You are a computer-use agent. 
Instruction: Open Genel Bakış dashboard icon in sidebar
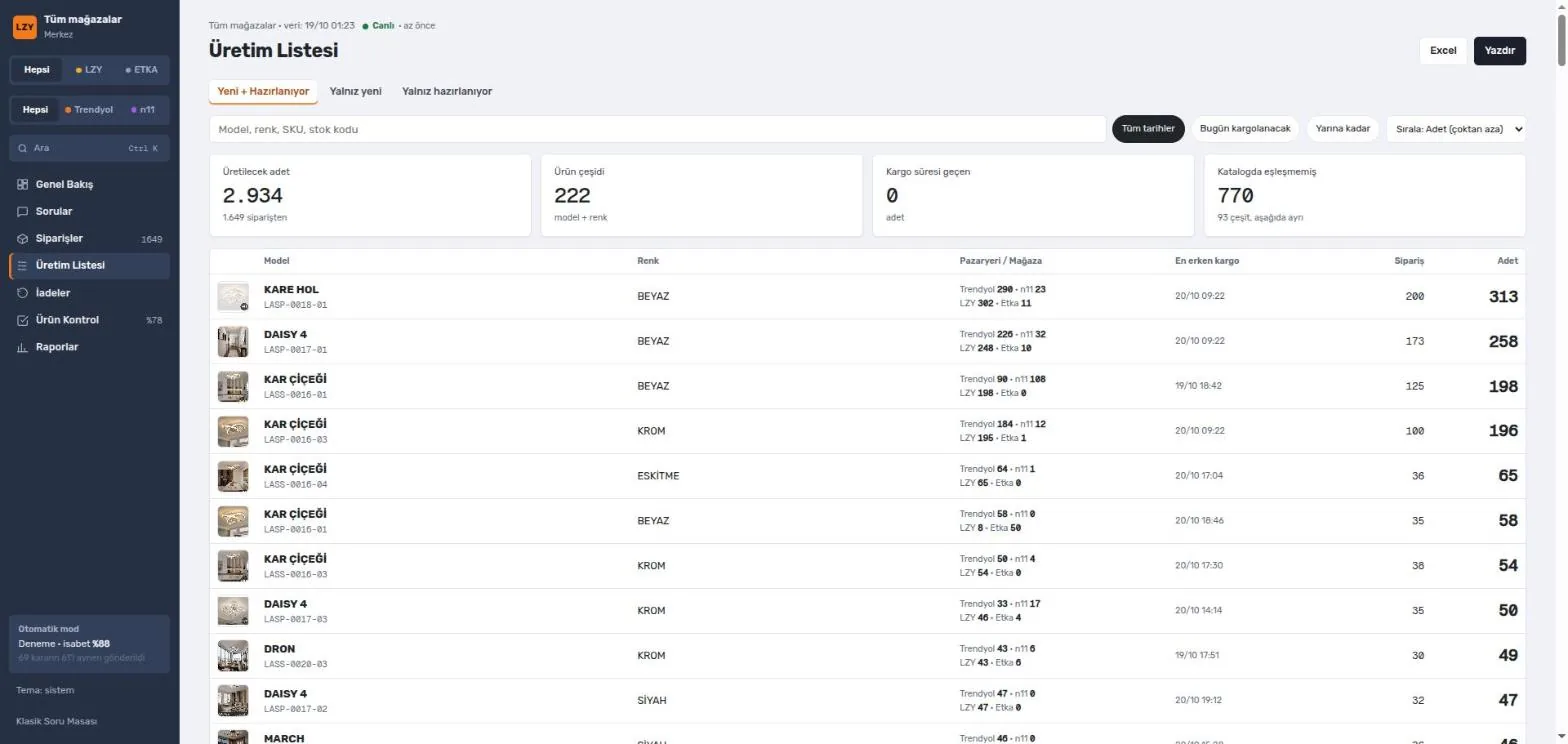tap(23, 185)
